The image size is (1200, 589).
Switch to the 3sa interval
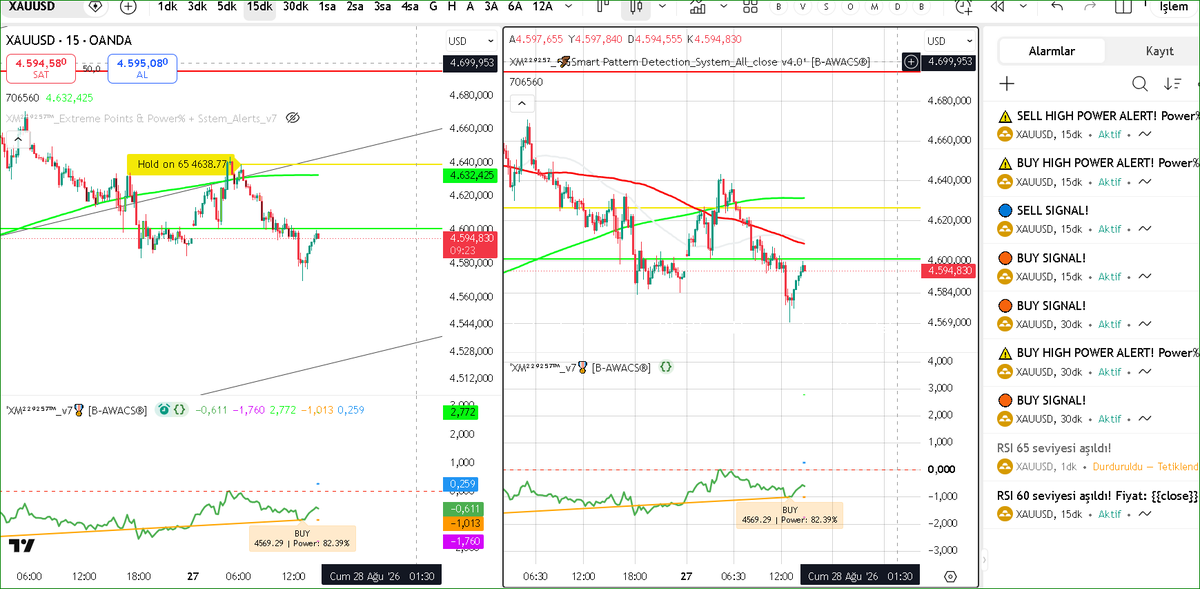[382, 6]
